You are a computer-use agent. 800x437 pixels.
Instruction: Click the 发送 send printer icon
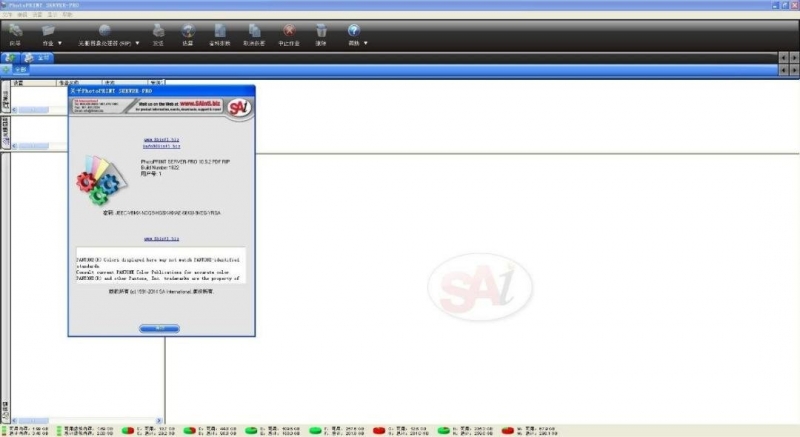(x=158, y=31)
